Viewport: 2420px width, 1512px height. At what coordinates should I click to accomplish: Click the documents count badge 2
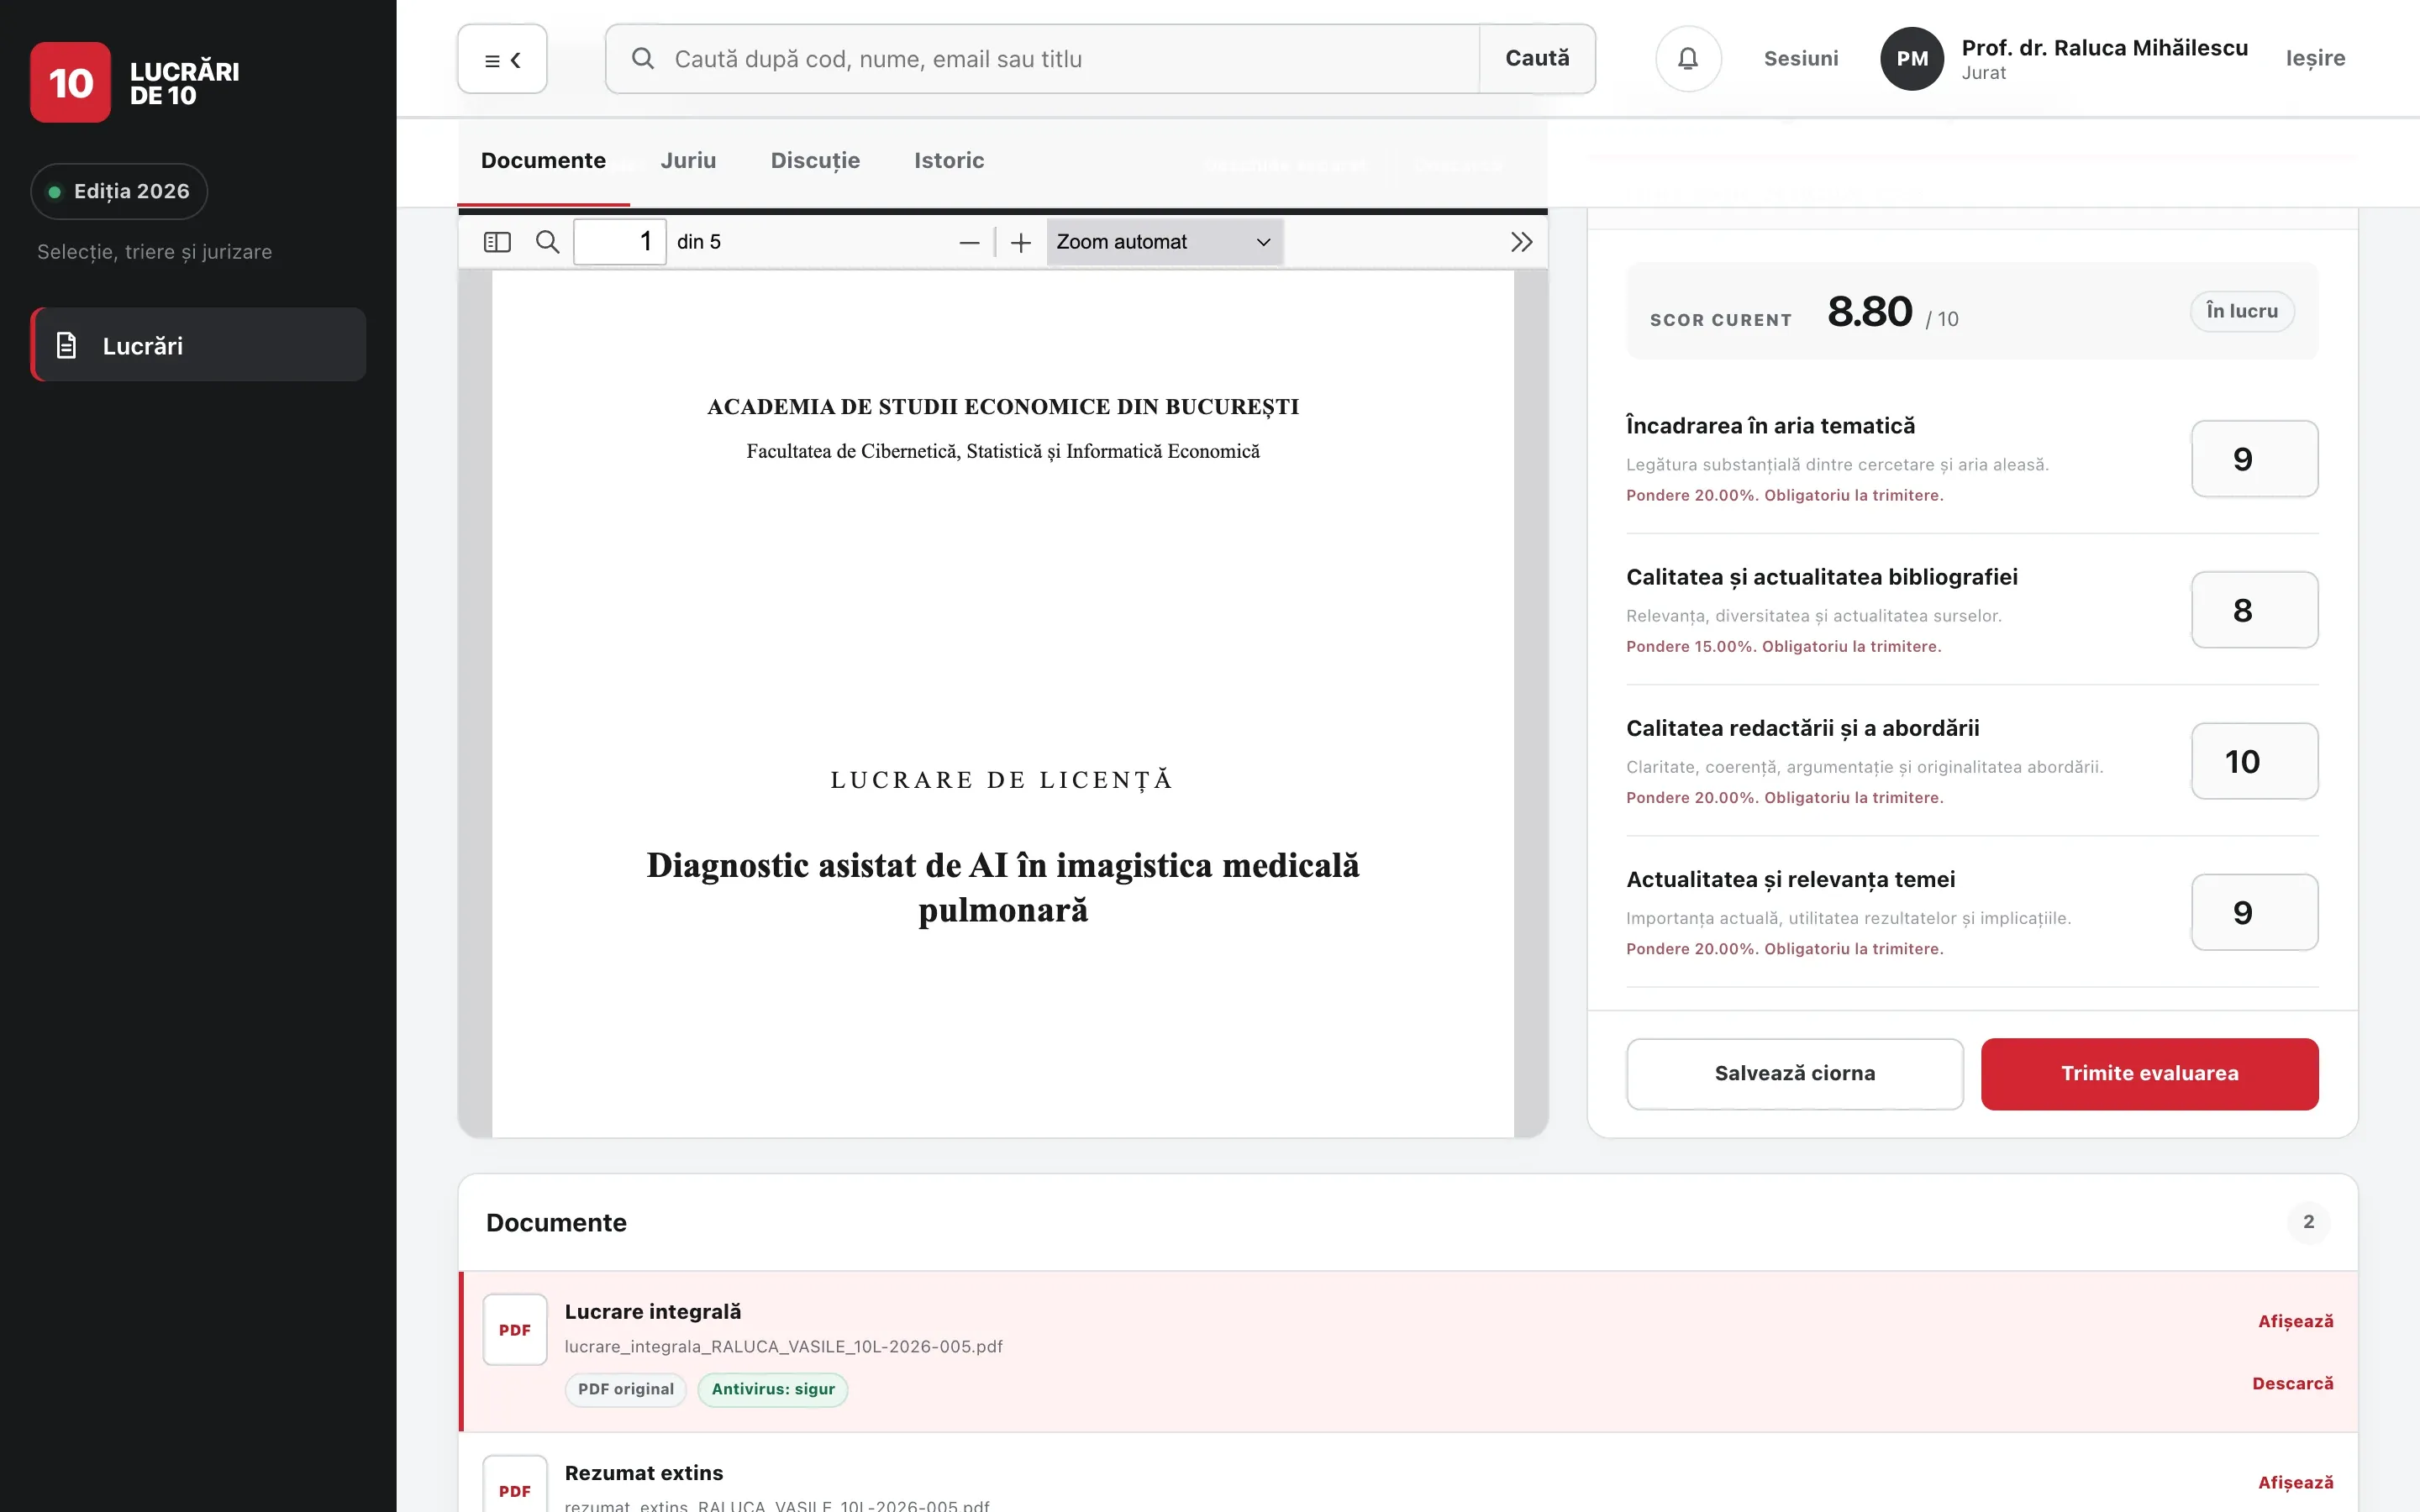click(x=2308, y=1221)
